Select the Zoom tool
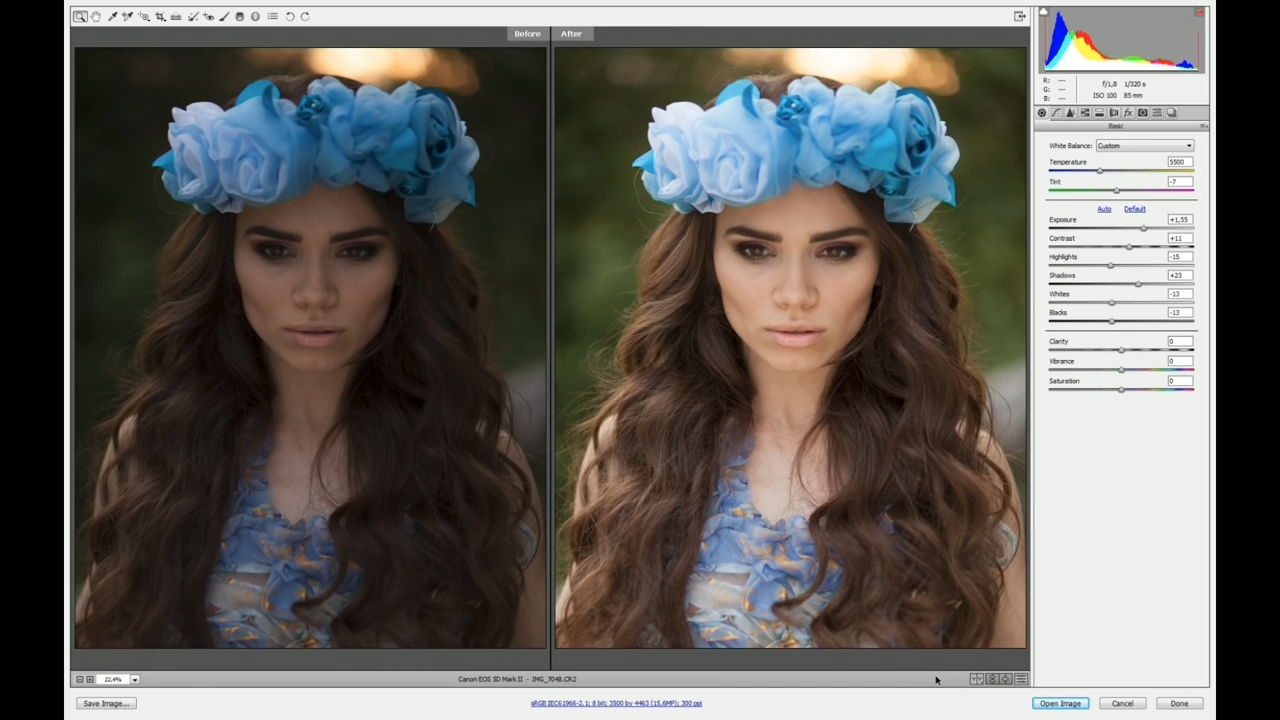The image size is (1280, 720). pyautogui.click(x=80, y=16)
